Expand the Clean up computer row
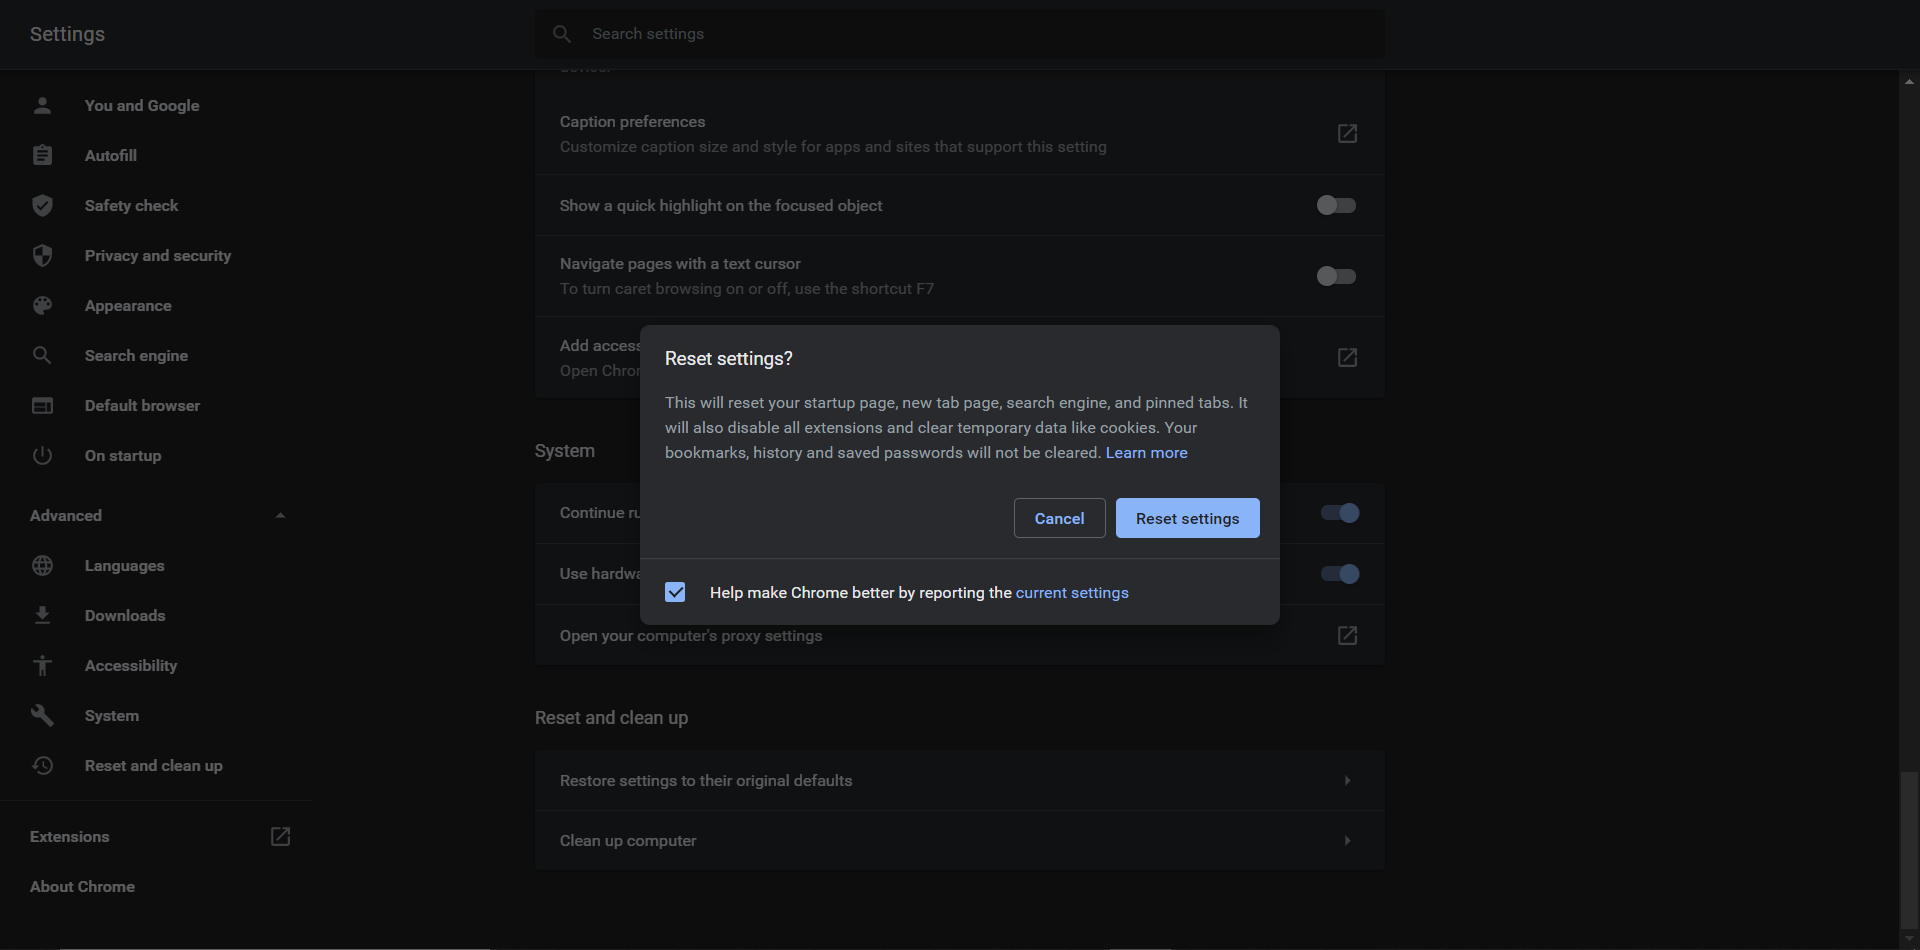Viewport: 1920px width, 950px height. pos(1347,841)
